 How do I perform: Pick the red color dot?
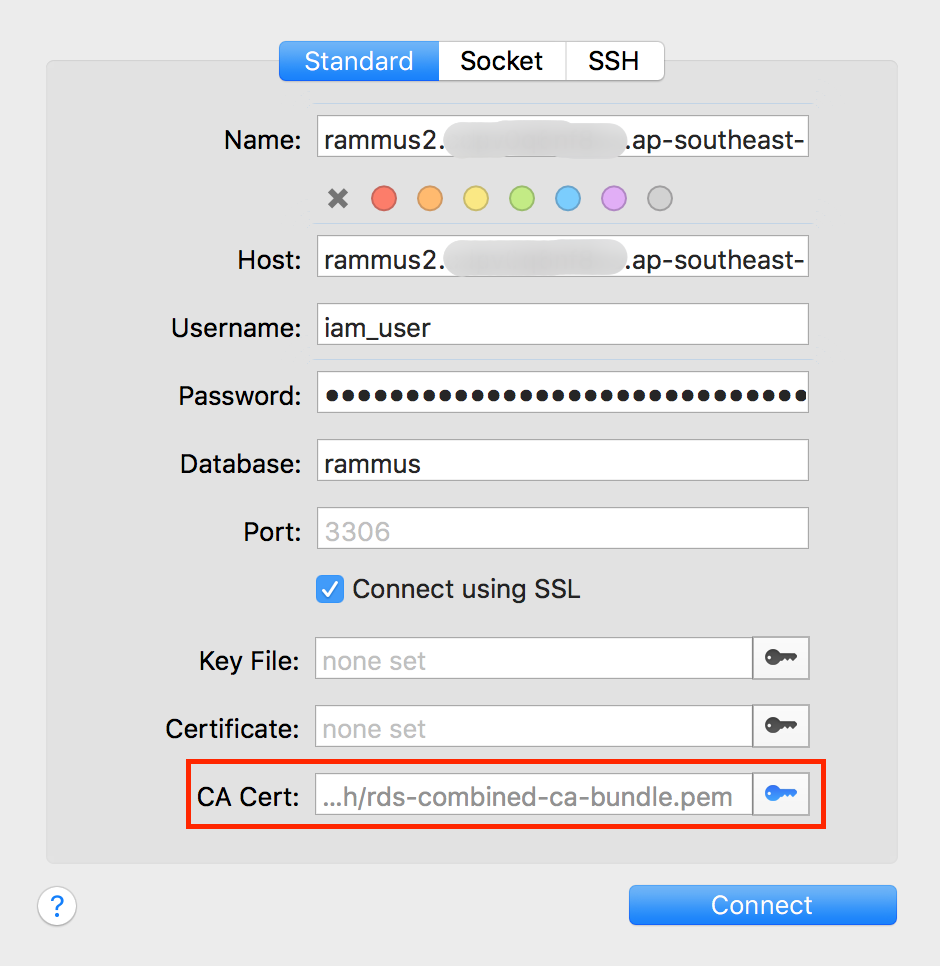(384, 198)
